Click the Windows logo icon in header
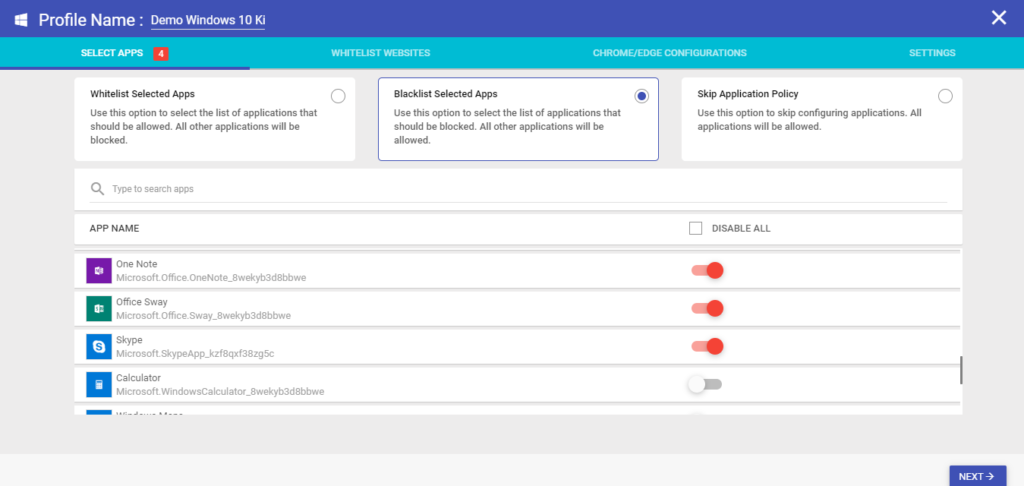 point(21,20)
